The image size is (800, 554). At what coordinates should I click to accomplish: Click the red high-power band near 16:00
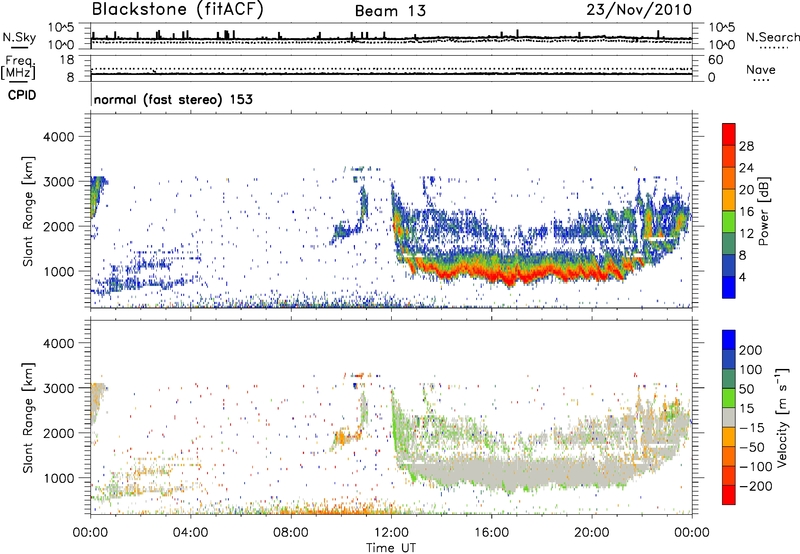[x=492, y=275]
